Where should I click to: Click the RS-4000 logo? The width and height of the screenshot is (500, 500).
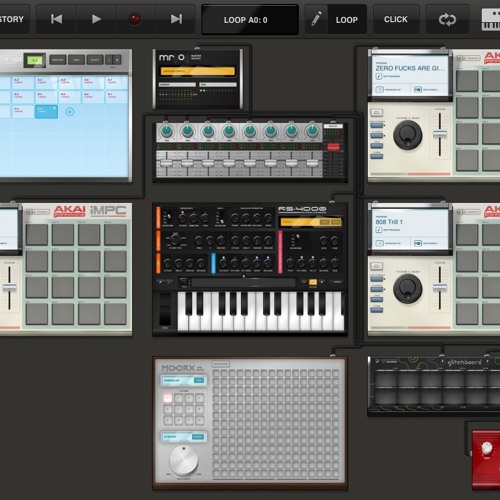pos(302,209)
